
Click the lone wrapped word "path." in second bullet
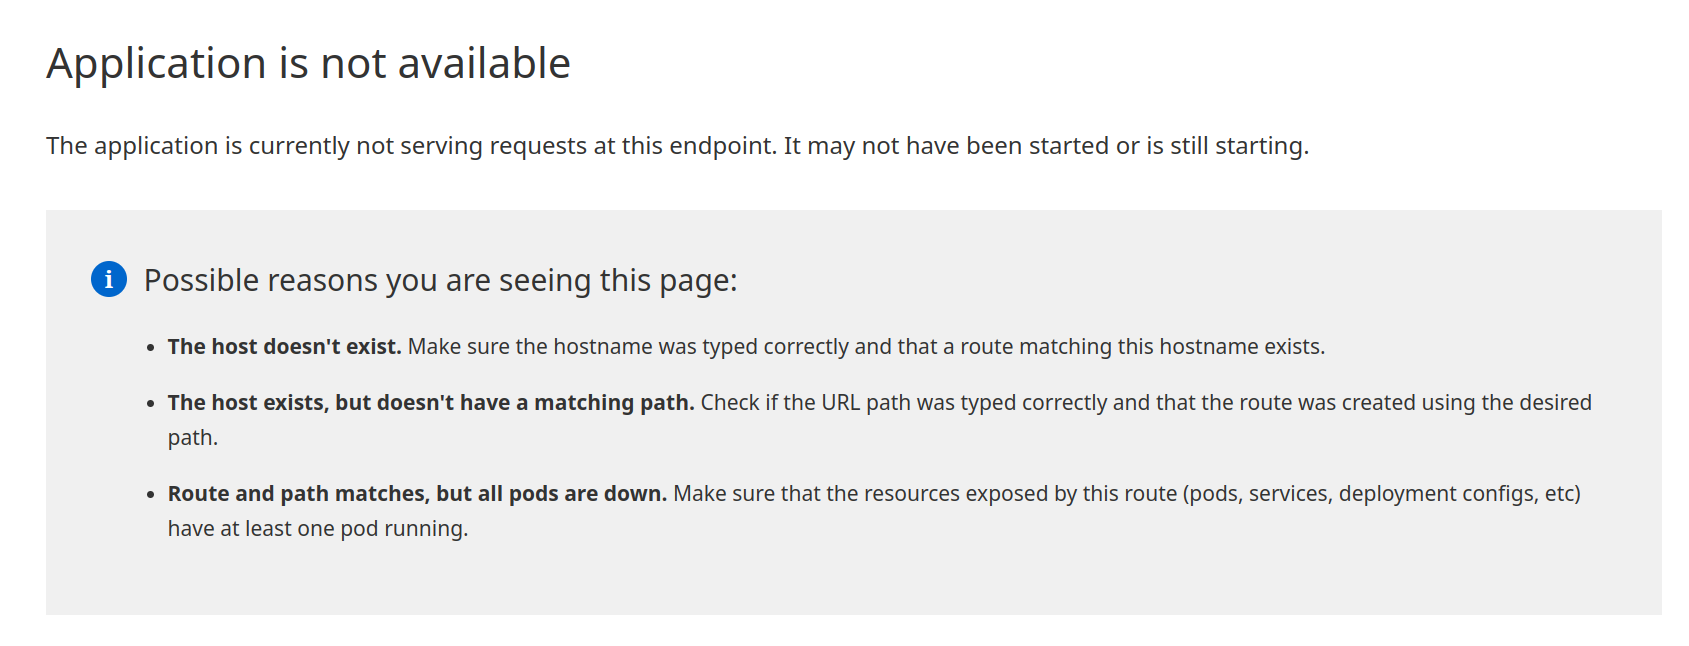pyautogui.click(x=192, y=438)
